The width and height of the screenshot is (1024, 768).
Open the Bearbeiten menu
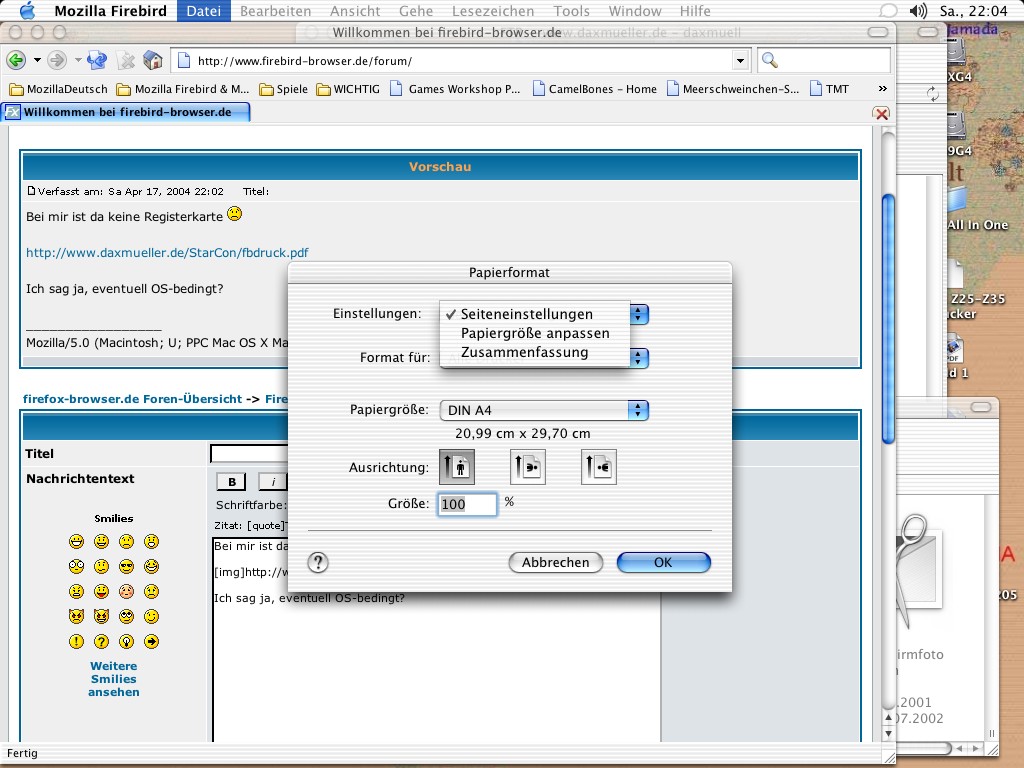tap(276, 10)
